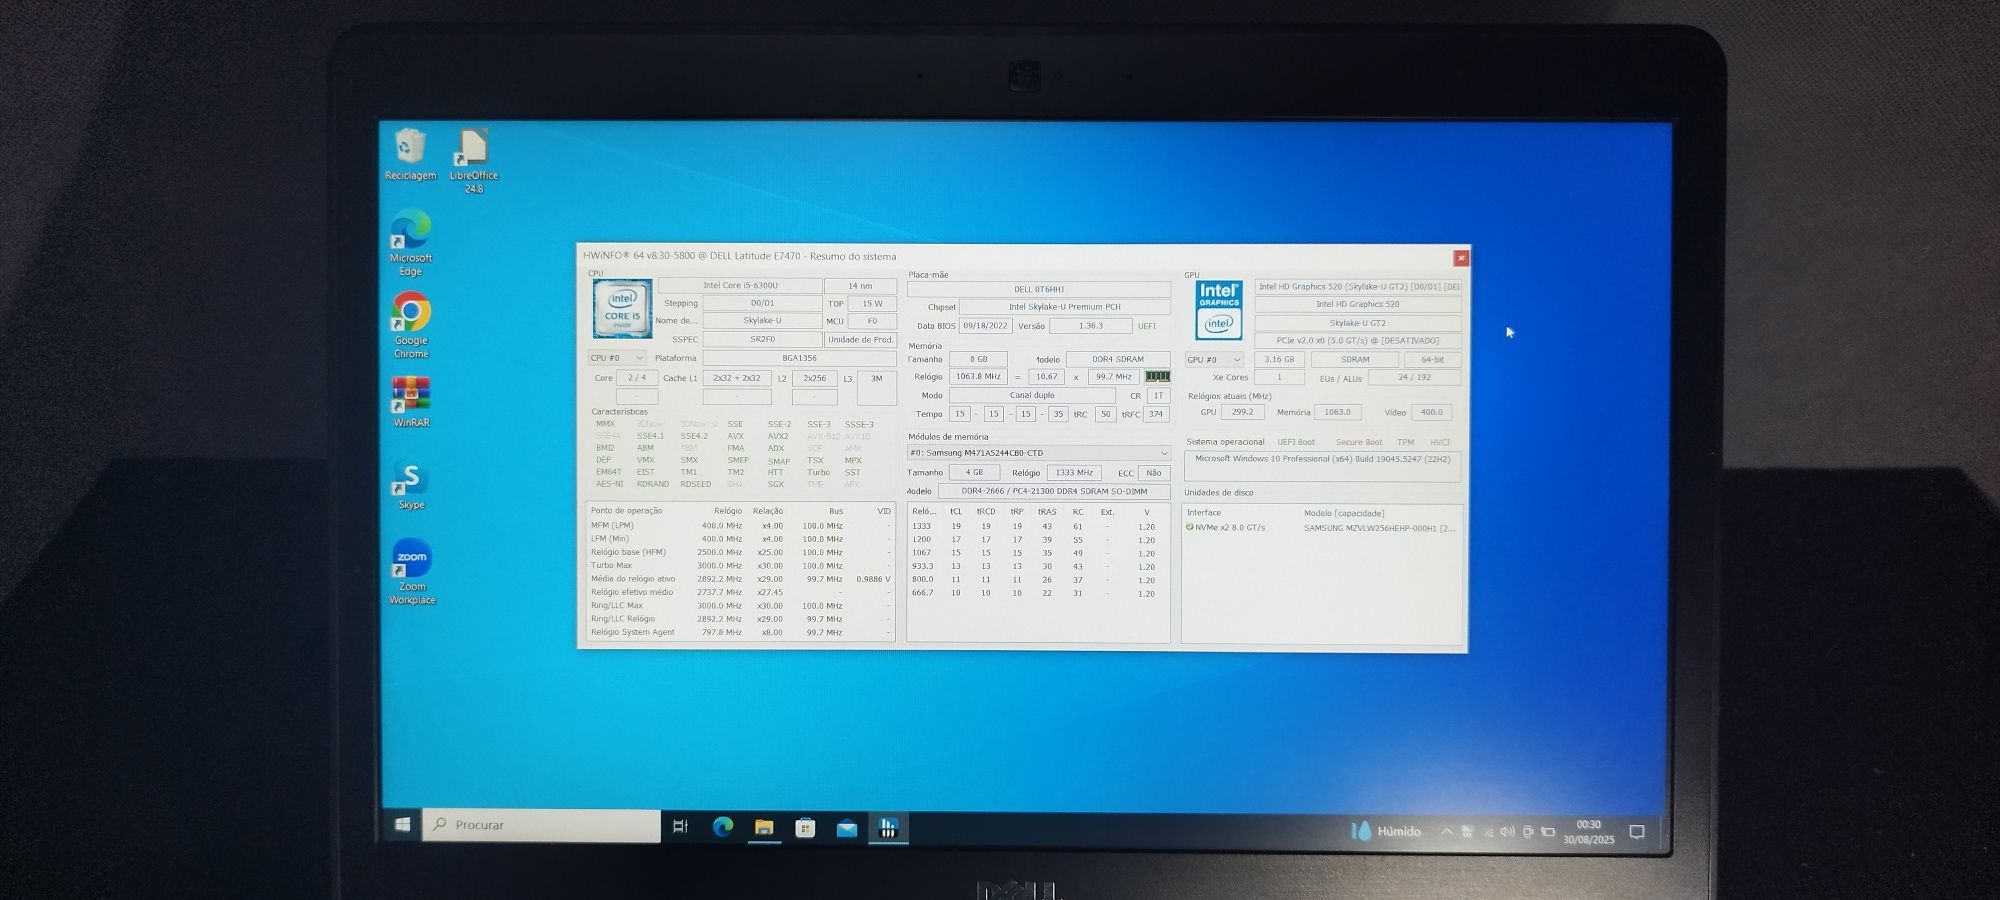Close the HWiNFO summary window
The width and height of the screenshot is (2000, 900).
[x=1460, y=258]
